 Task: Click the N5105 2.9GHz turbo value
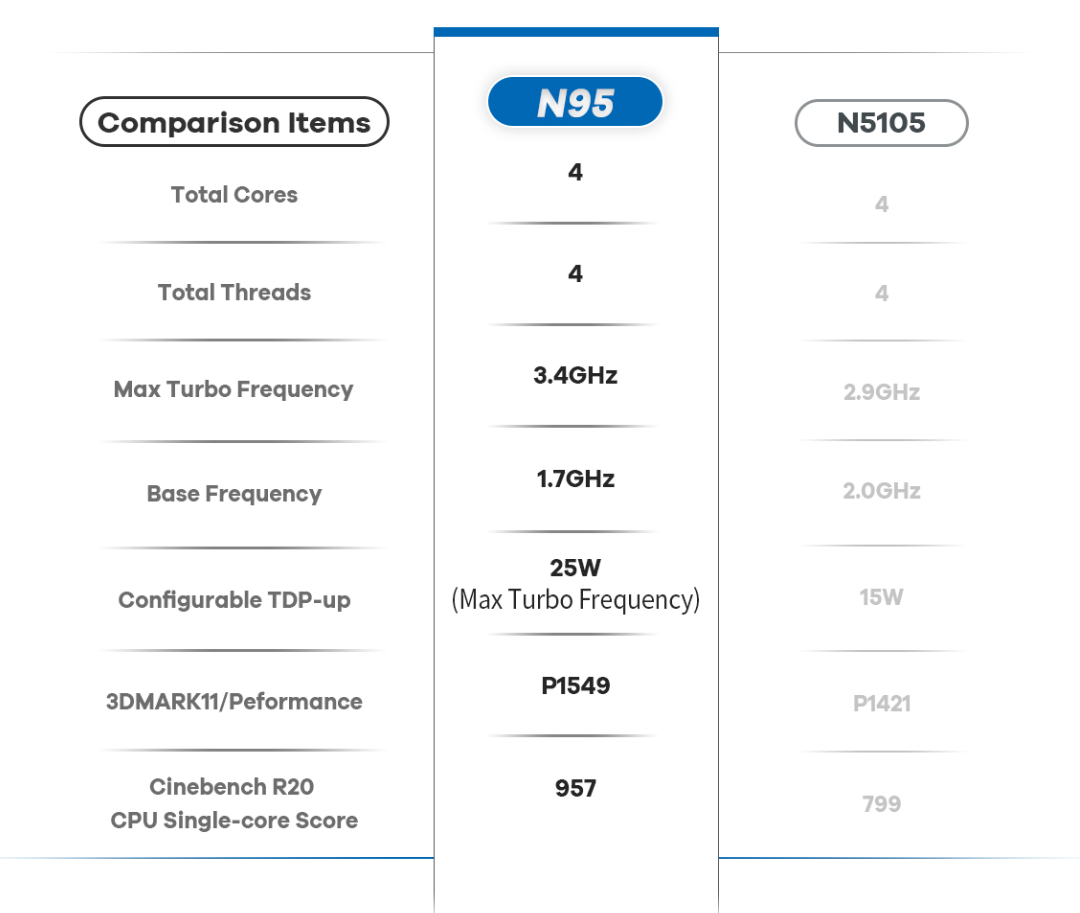pos(882,392)
